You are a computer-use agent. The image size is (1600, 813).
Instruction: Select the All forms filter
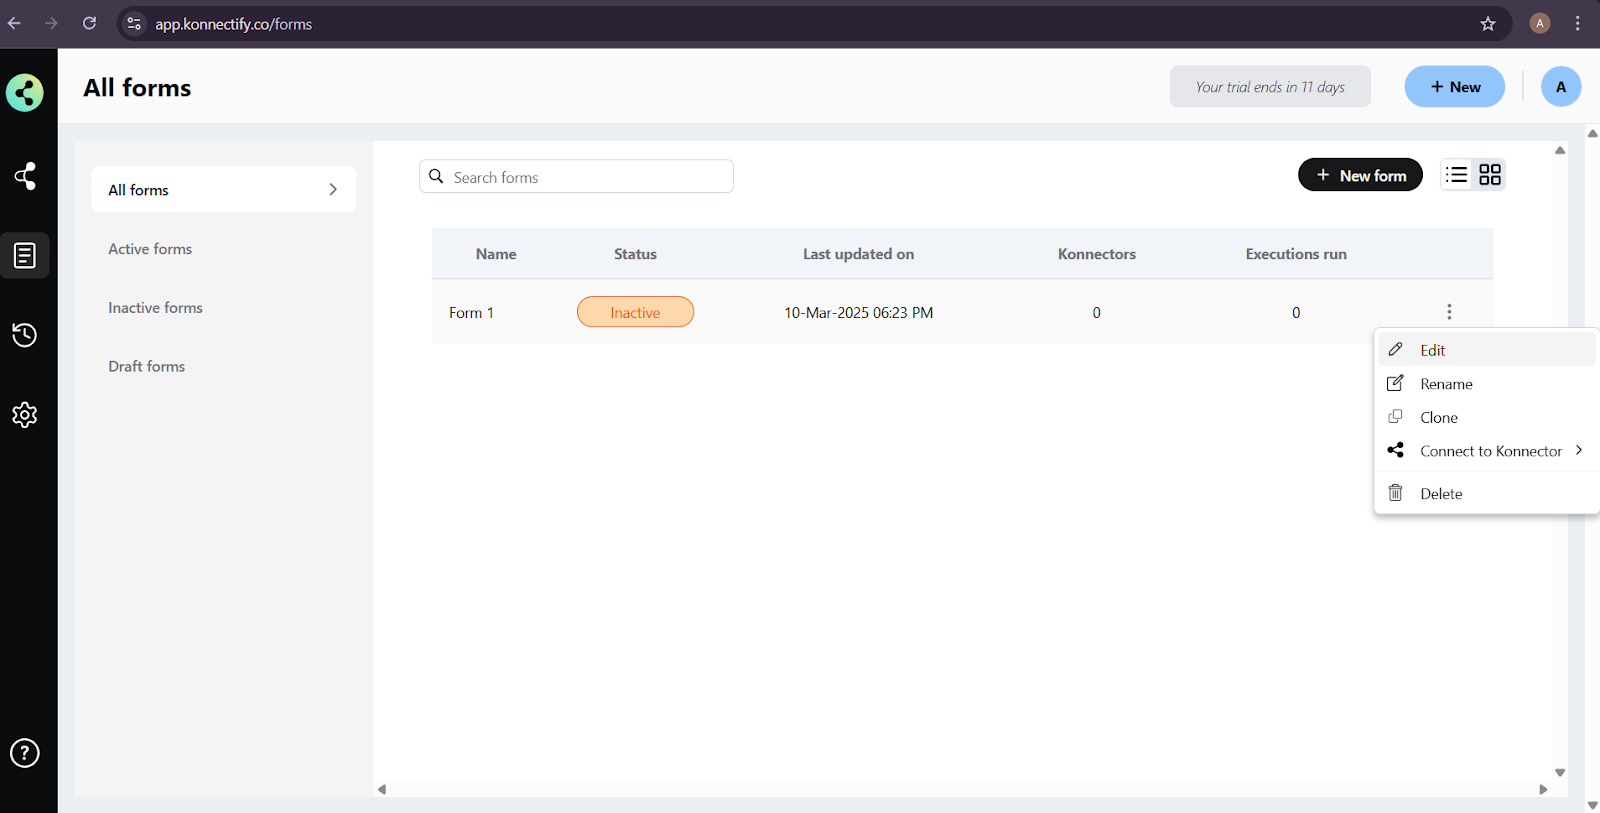click(x=224, y=189)
